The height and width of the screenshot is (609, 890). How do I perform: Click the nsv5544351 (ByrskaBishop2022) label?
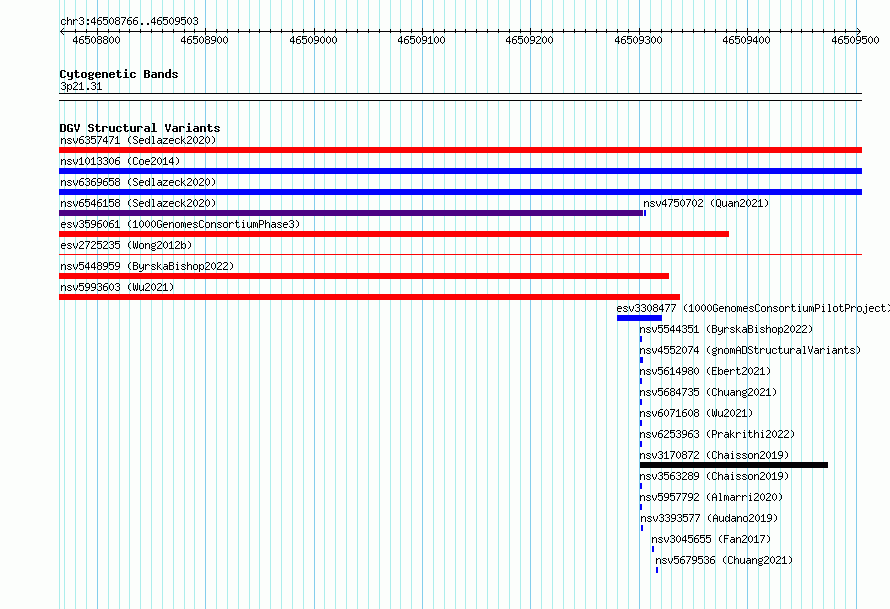click(726, 329)
